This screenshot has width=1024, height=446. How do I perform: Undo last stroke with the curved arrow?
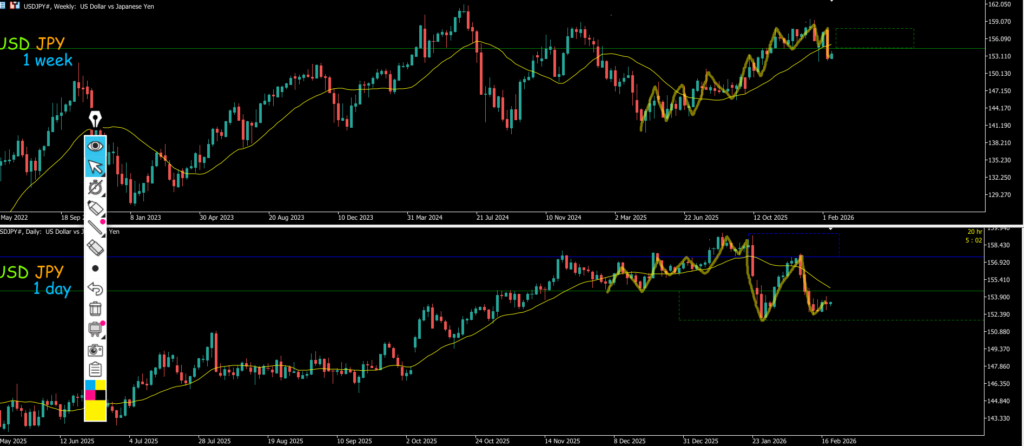[x=96, y=289]
